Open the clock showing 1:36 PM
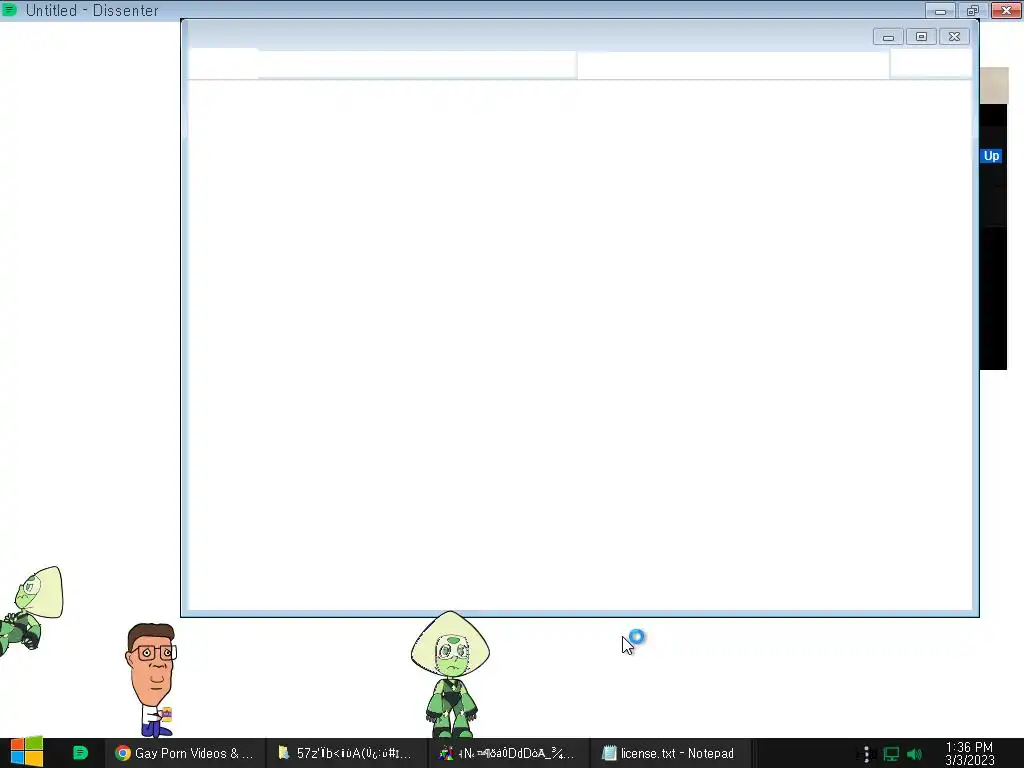Image resolution: width=1024 pixels, height=768 pixels. (970, 753)
